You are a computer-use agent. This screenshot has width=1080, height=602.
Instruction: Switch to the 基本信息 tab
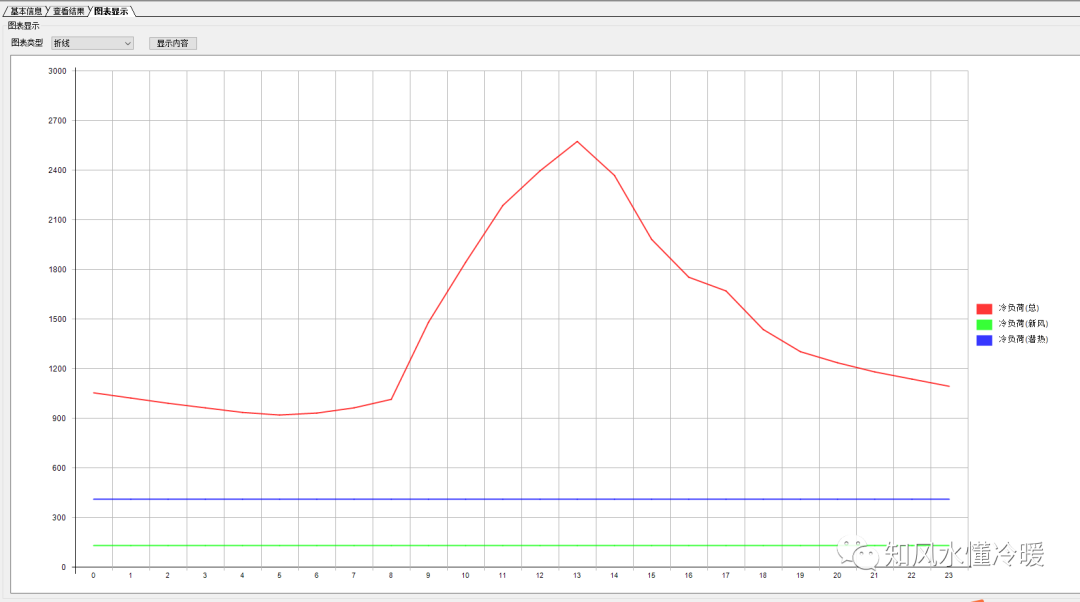[26, 11]
